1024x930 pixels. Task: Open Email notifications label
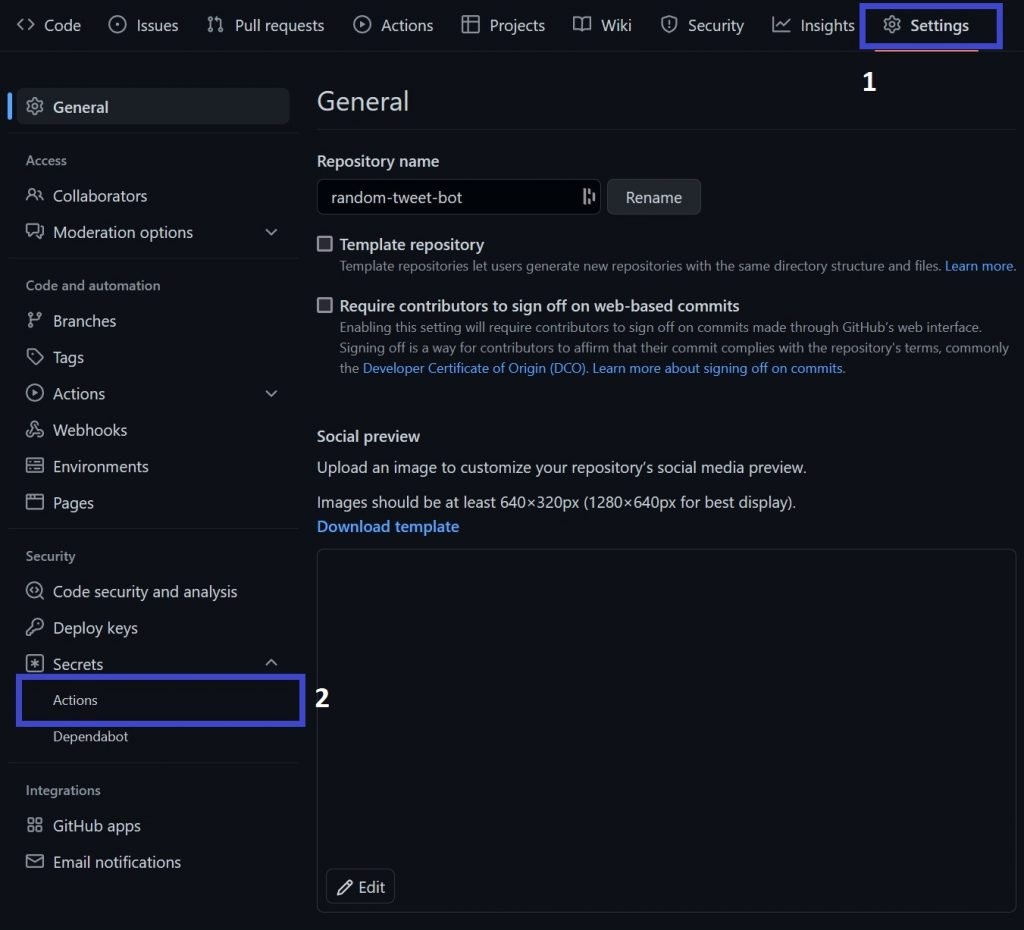pos(117,862)
